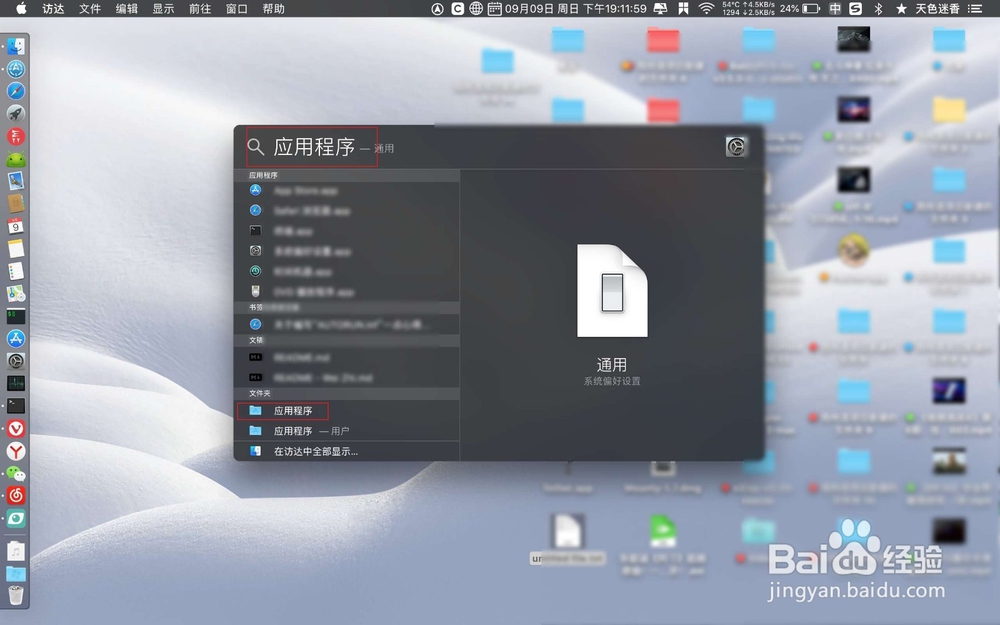Open the 编辑 menu

(x=127, y=8)
